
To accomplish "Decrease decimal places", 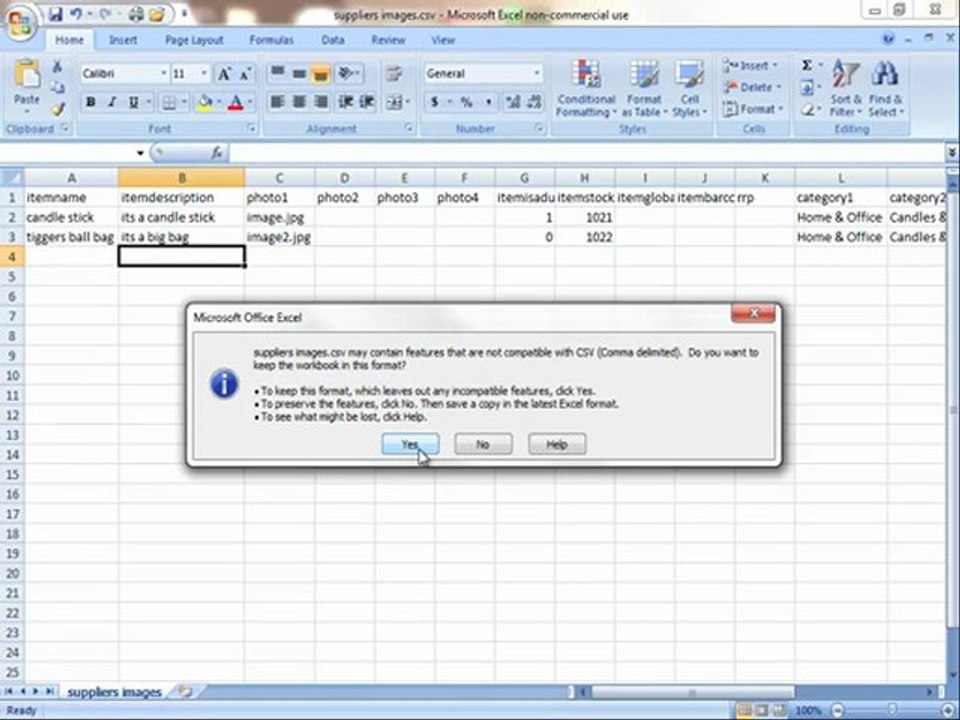I will pos(534,102).
